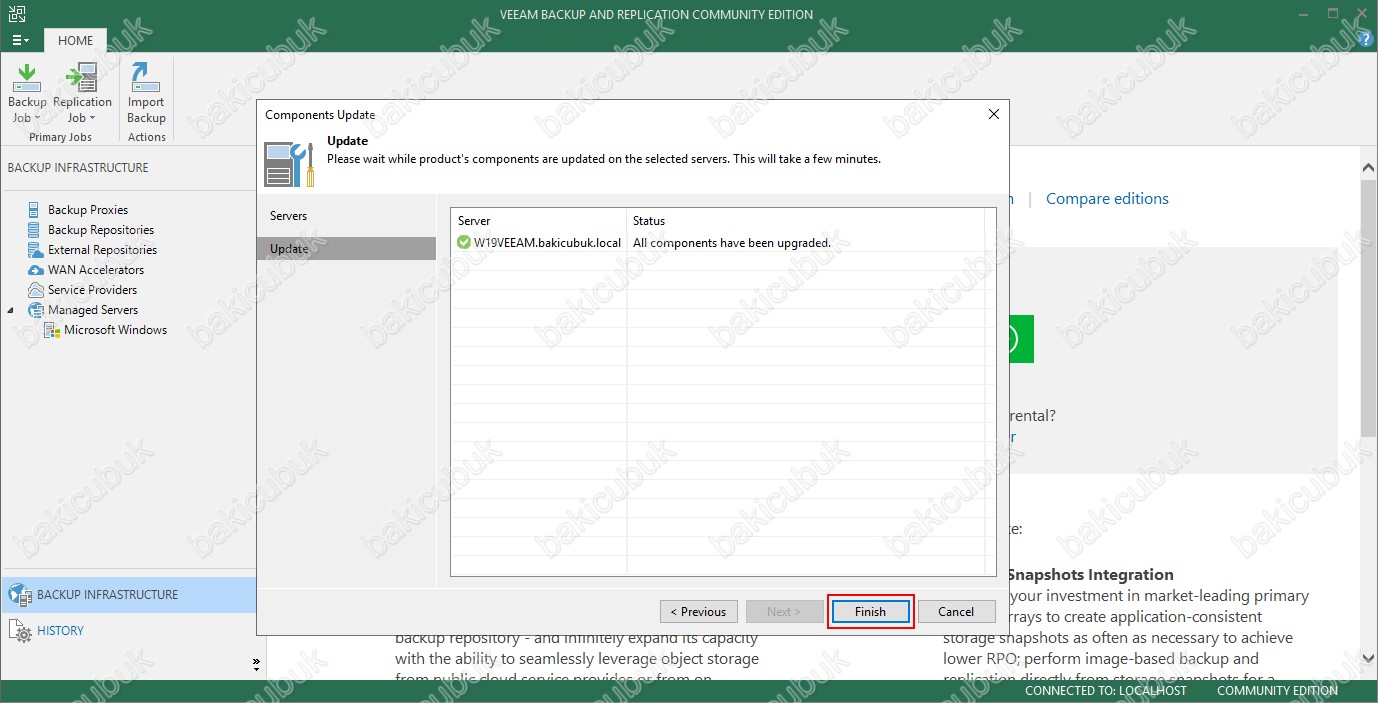Select the Servers wizard step
1378x703 pixels.
coord(346,216)
